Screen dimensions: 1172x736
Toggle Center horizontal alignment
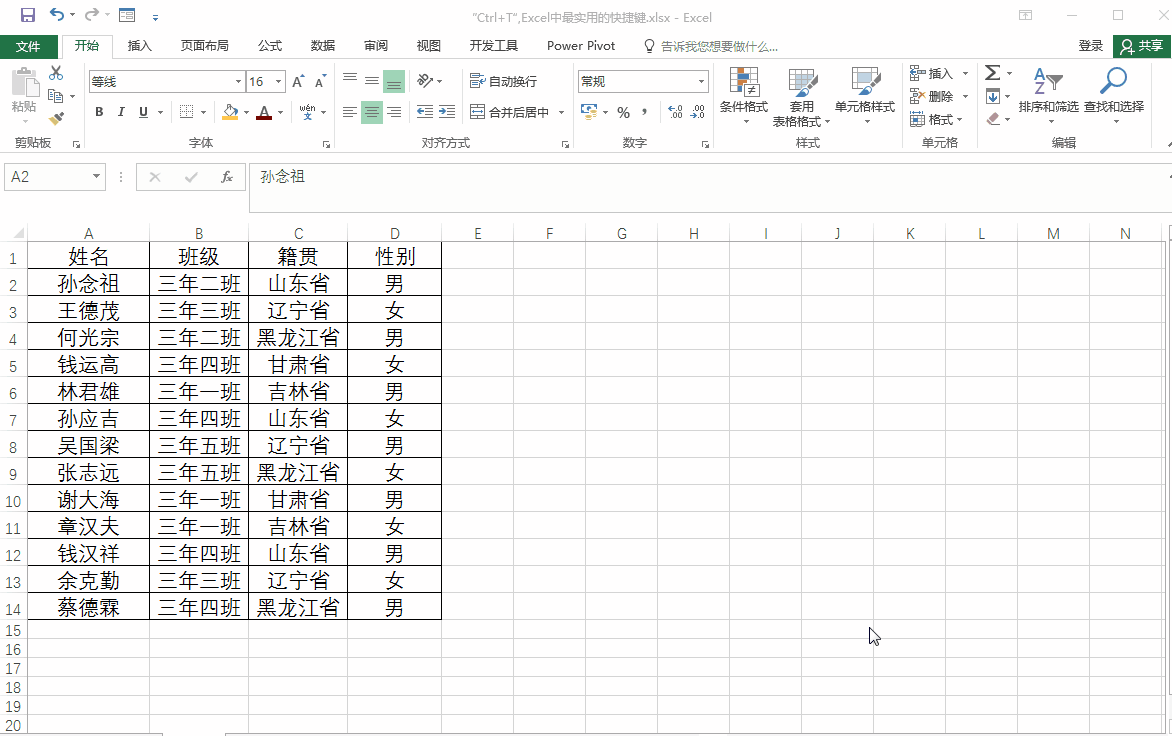pyautogui.click(x=371, y=112)
